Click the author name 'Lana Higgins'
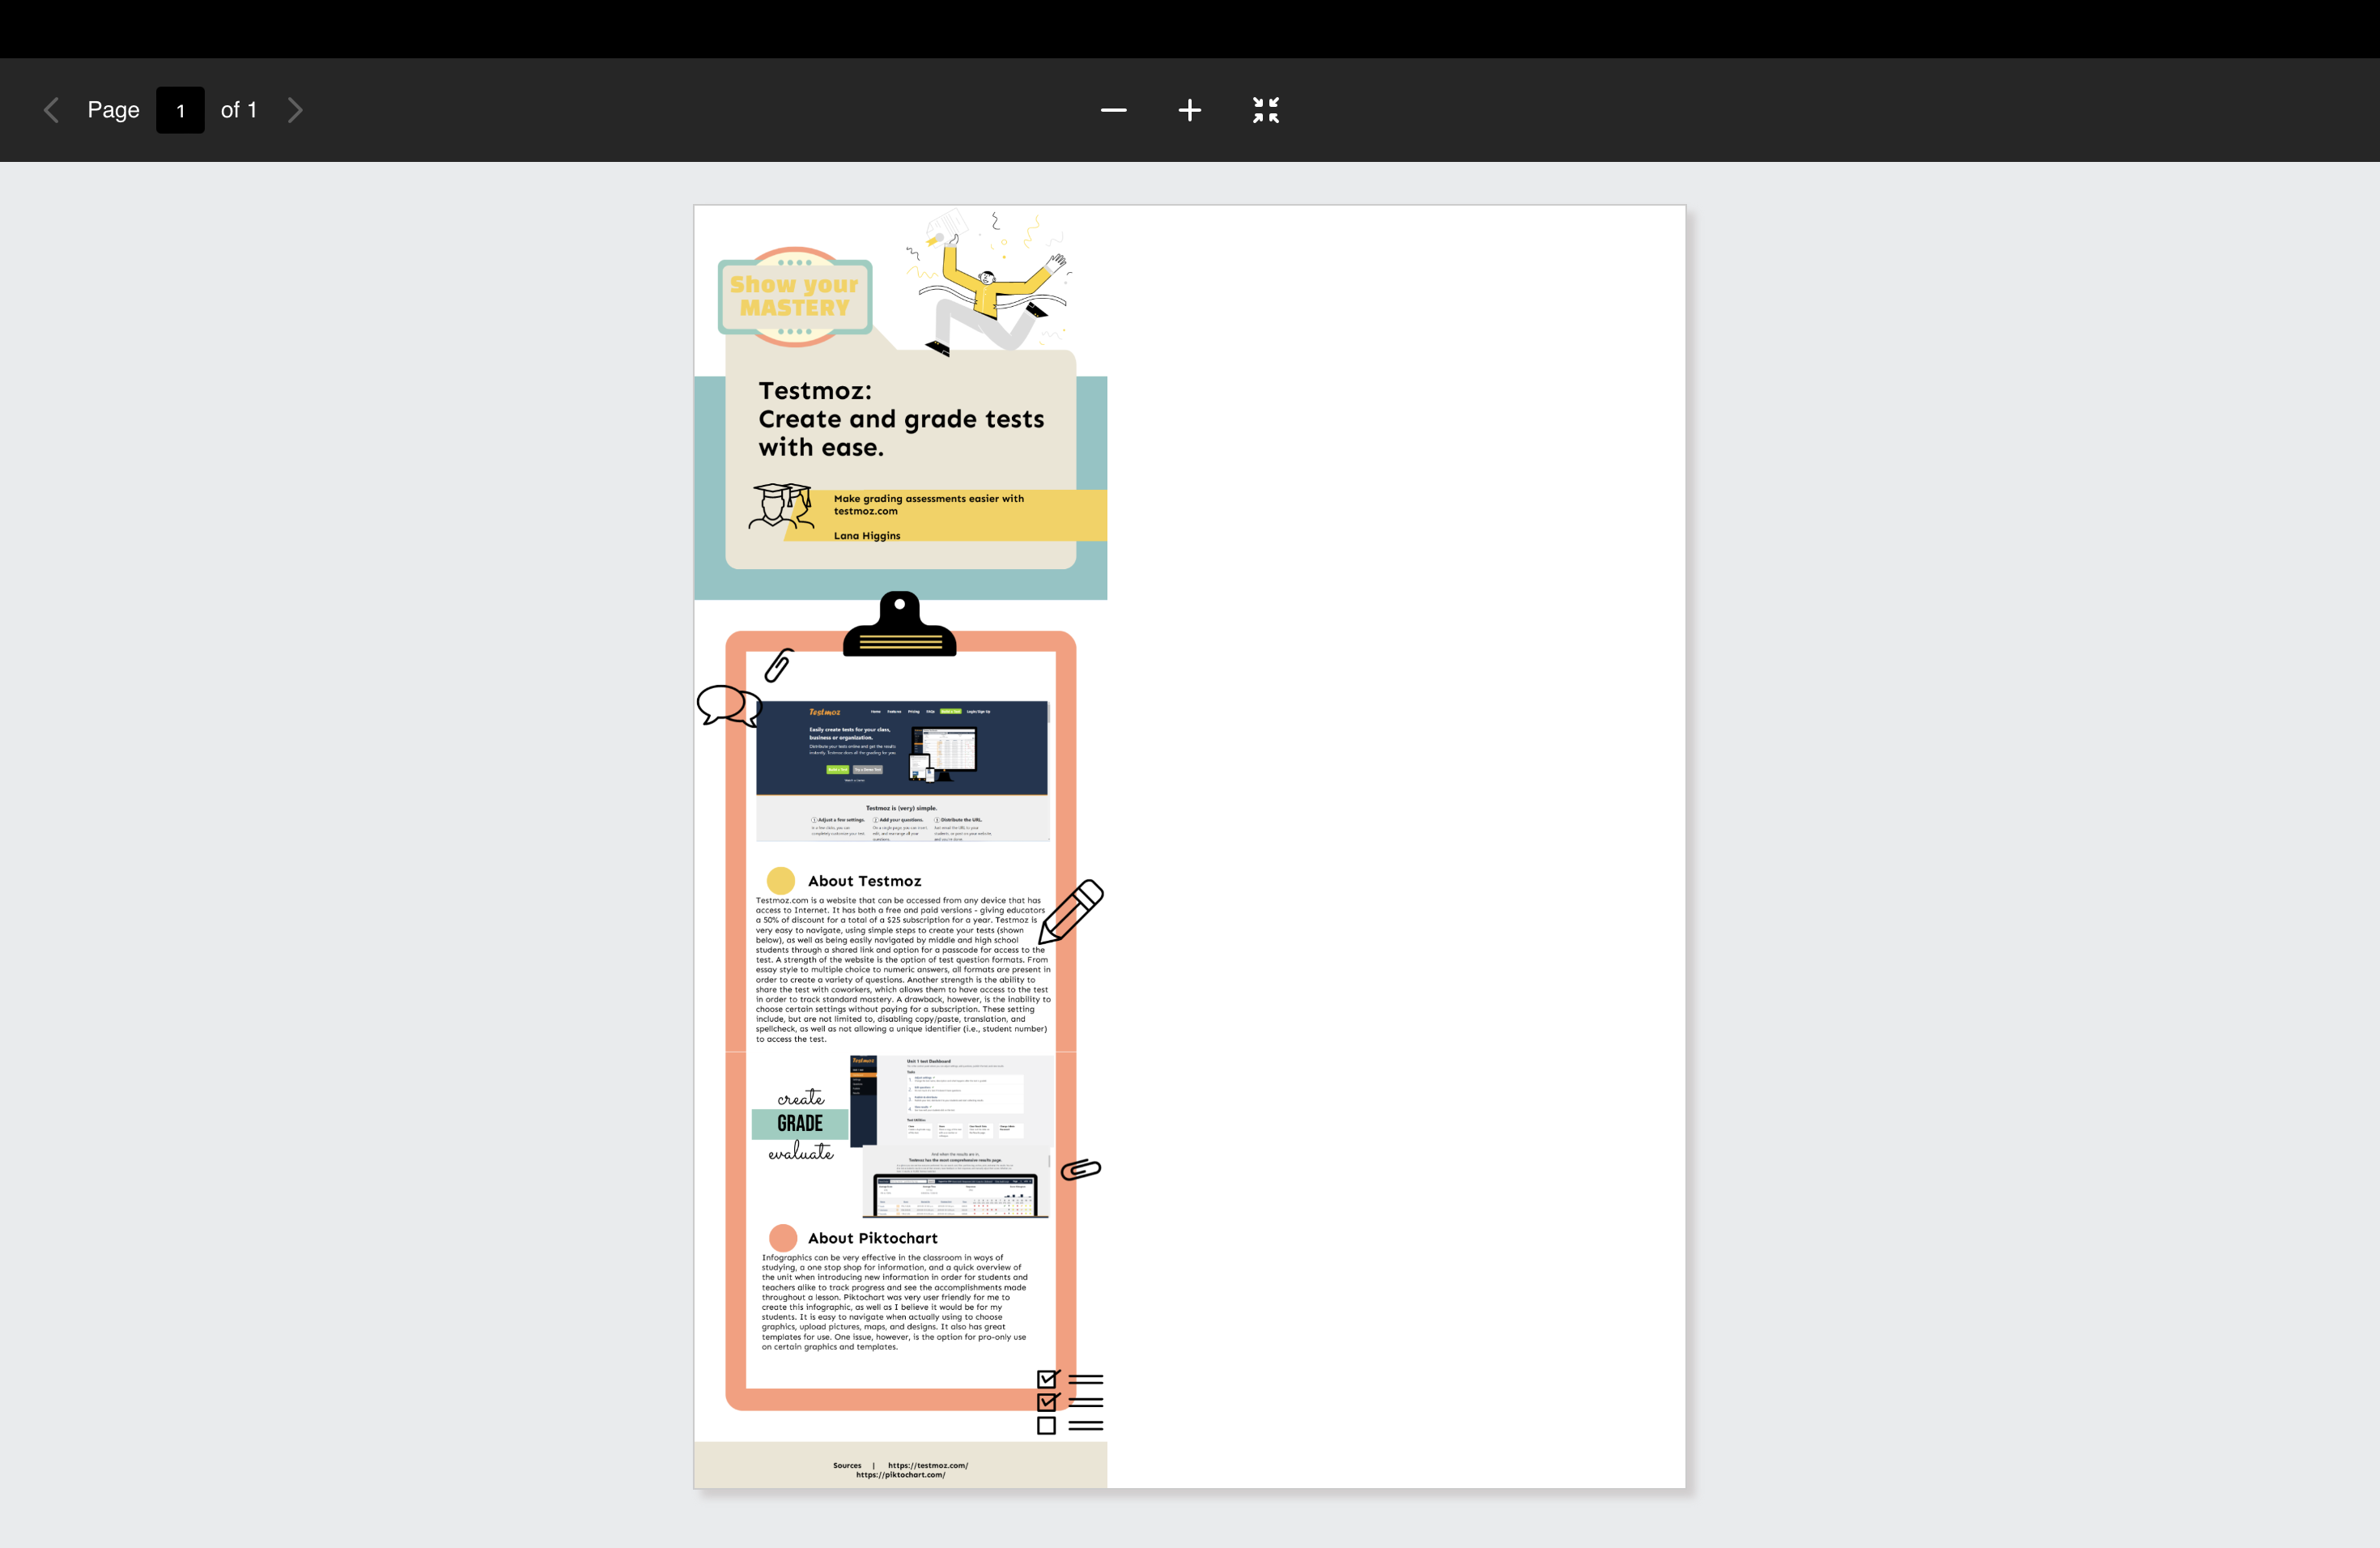This screenshot has width=2380, height=1548. point(867,536)
